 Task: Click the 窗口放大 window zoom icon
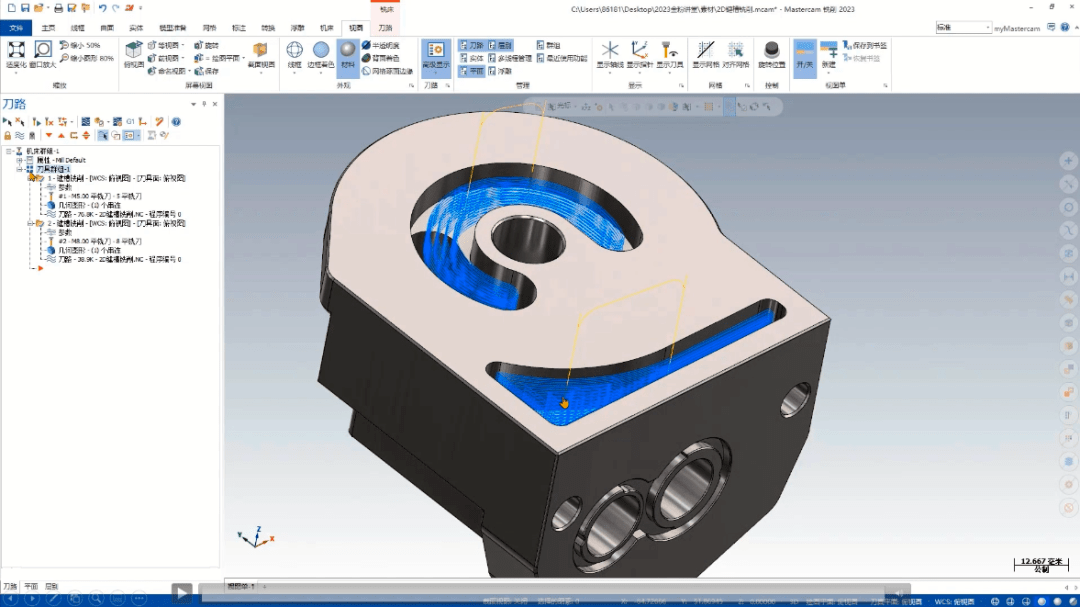(43, 52)
